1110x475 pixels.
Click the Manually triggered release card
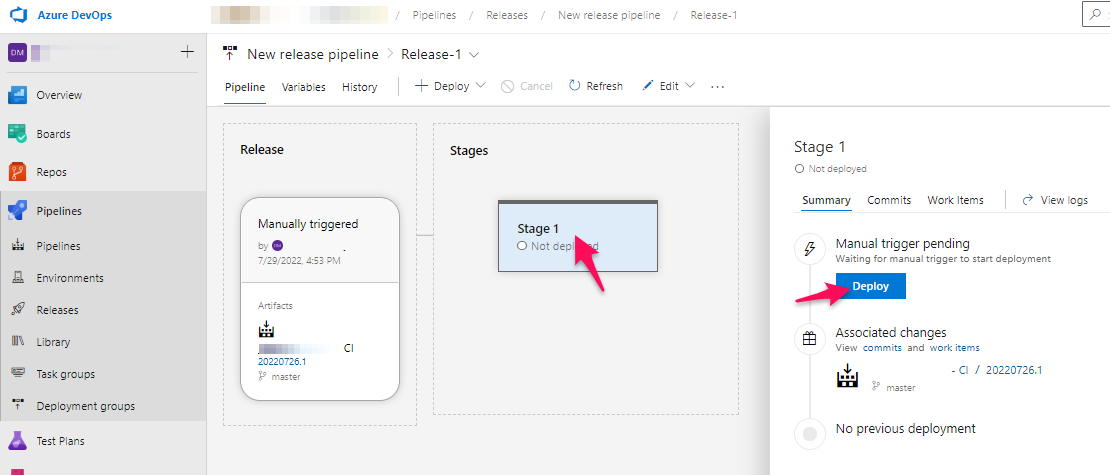pos(320,299)
